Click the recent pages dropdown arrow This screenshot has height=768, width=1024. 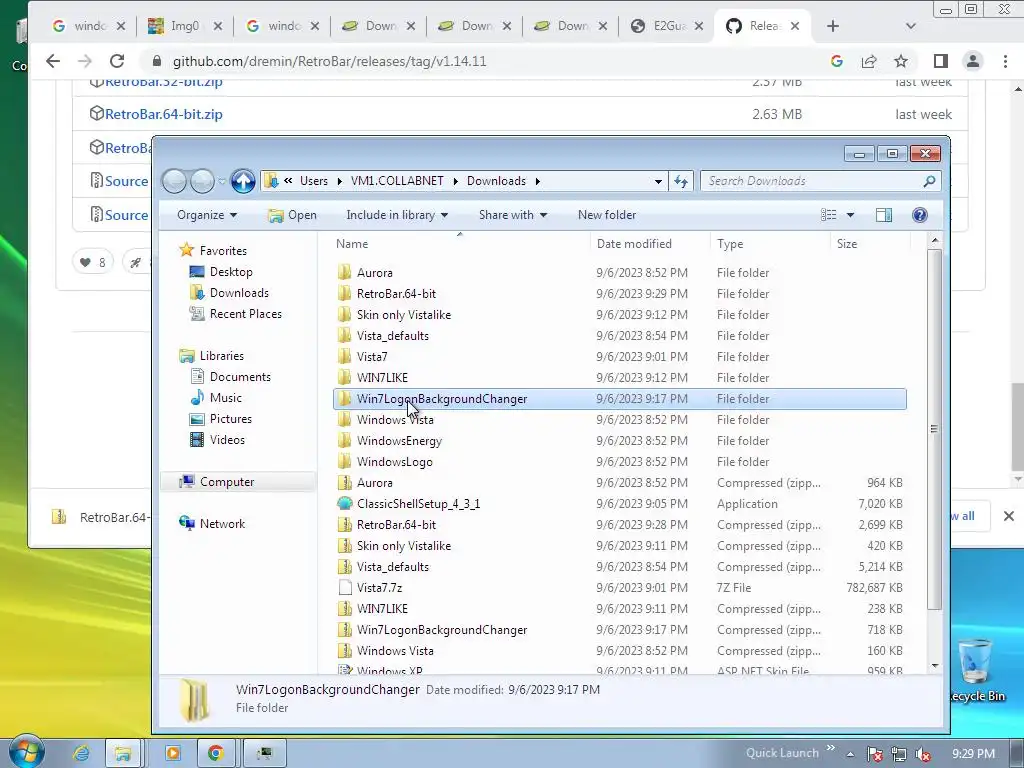(x=222, y=182)
